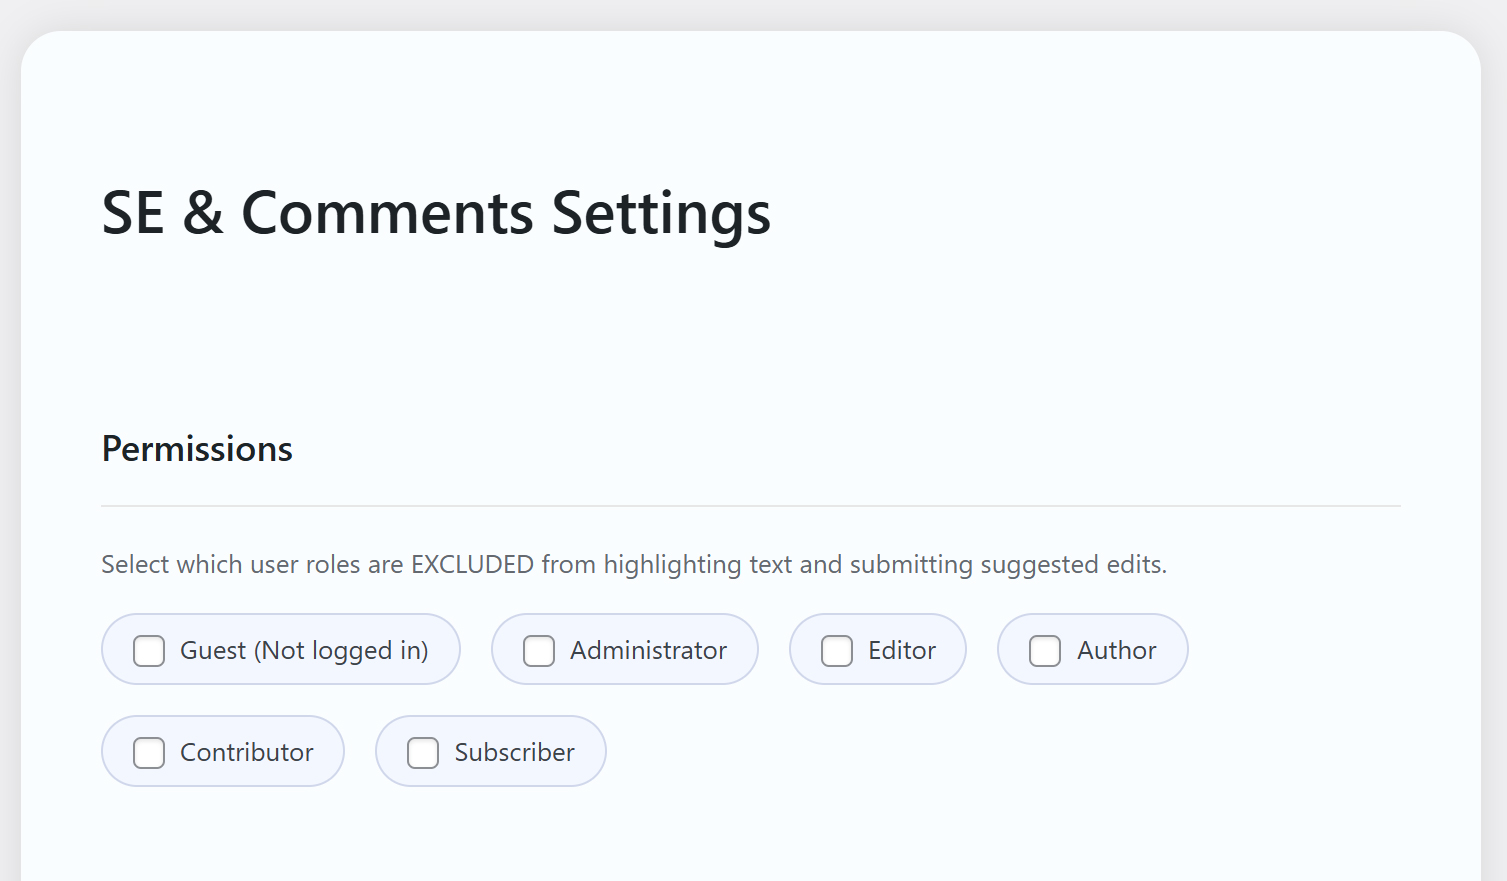Select the Contributor checkbox
1507x881 pixels.
click(x=149, y=753)
